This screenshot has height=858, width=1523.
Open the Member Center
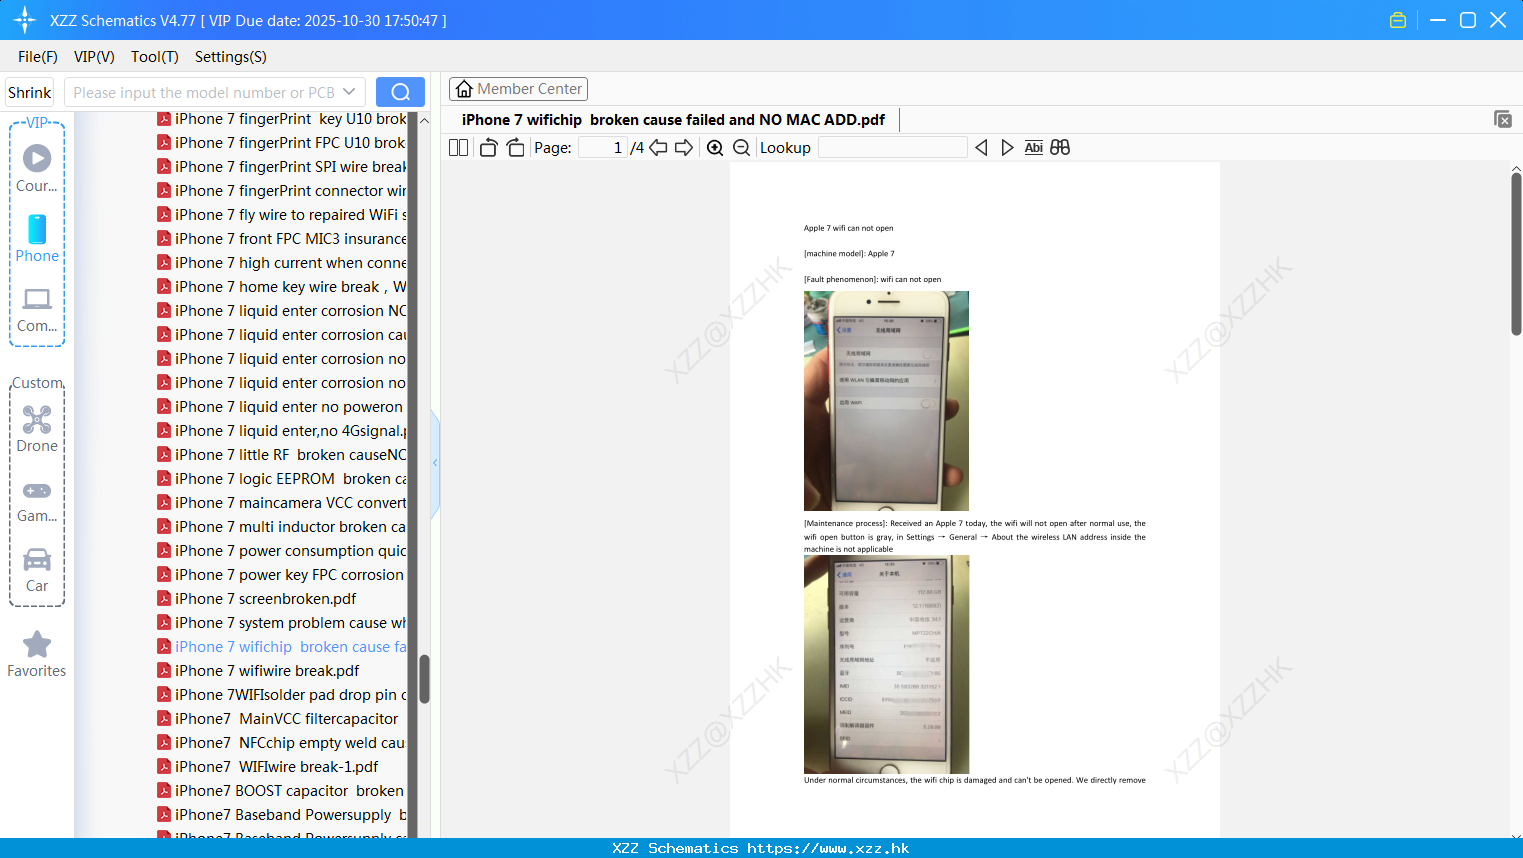click(518, 89)
